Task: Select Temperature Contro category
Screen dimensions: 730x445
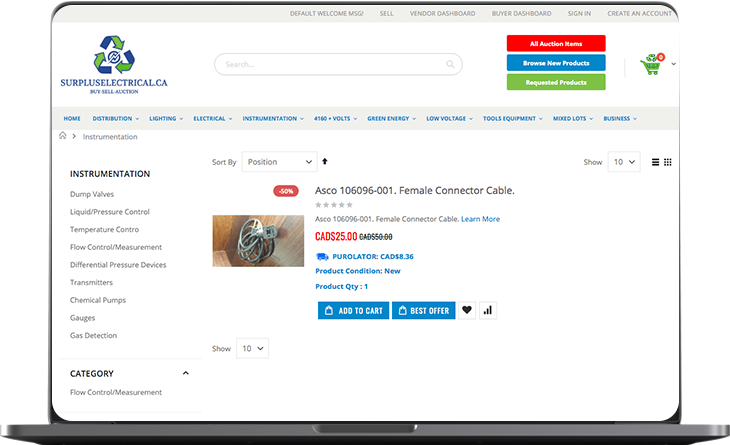Action: (x=104, y=229)
